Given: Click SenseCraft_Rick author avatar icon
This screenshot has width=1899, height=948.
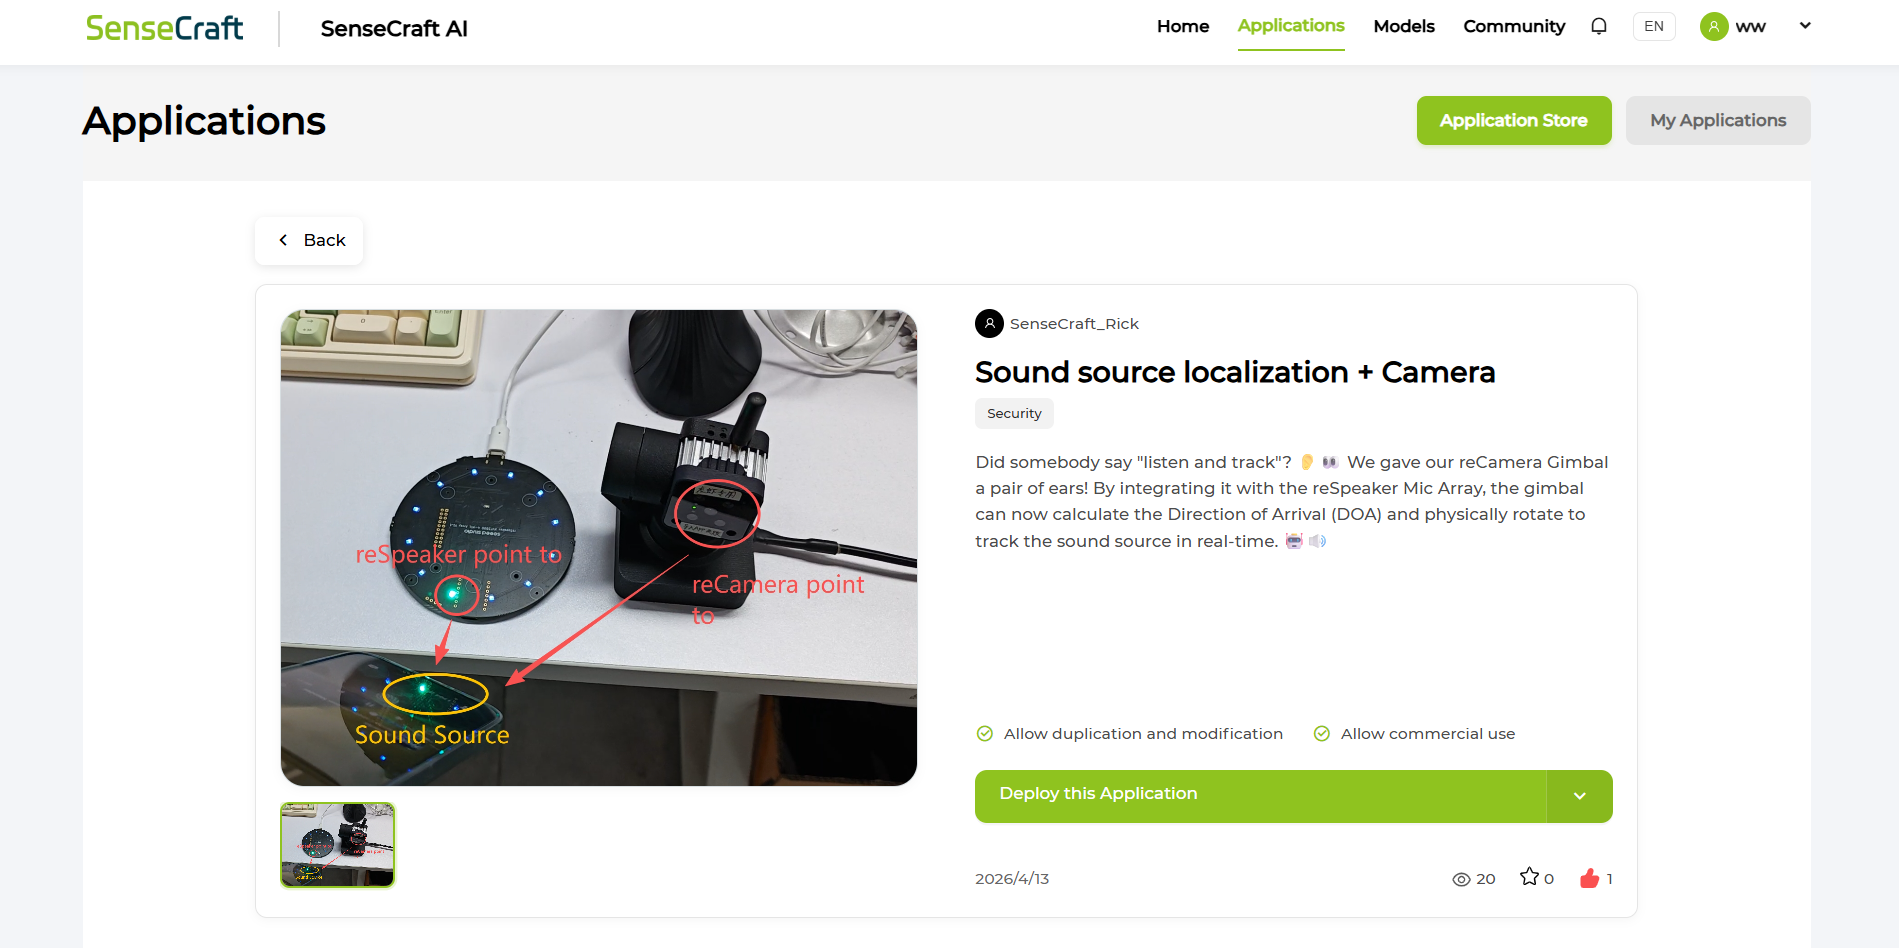Looking at the screenshot, I should (x=989, y=324).
